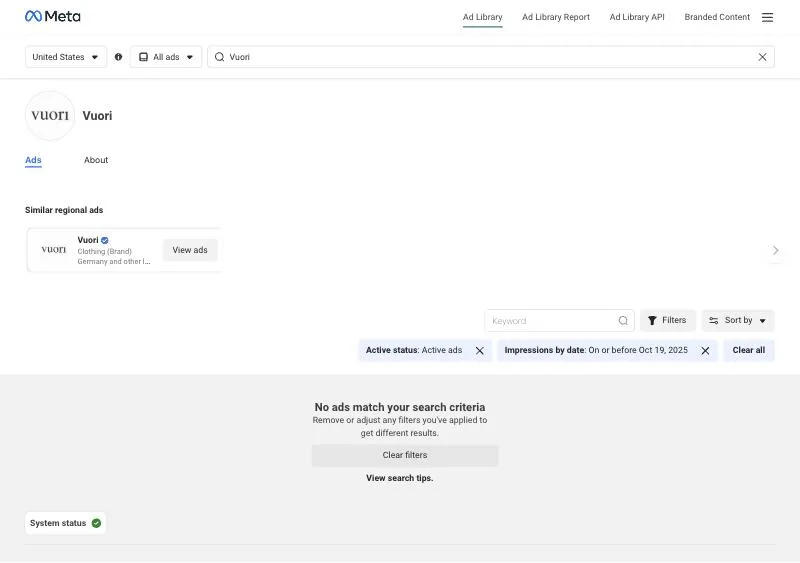800x563 pixels.
Task: Click the Vuori page name heading
Action: coord(97,116)
